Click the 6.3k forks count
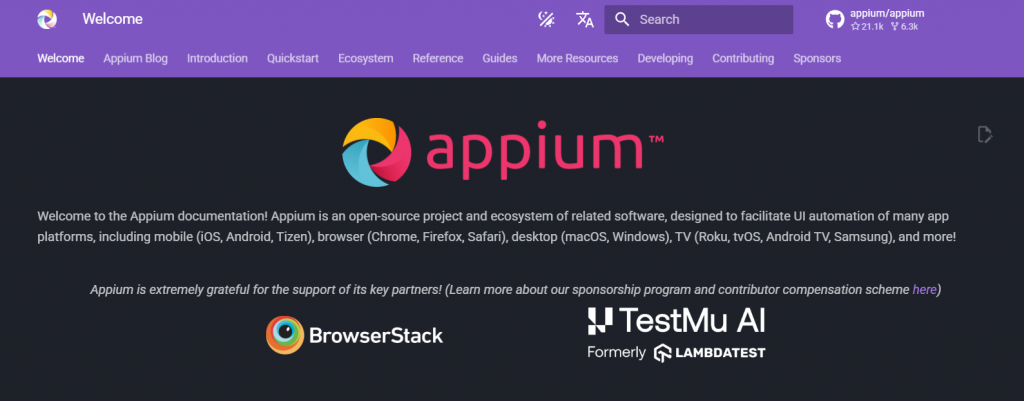The height and width of the screenshot is (401, 1024). tap(904, 27)
